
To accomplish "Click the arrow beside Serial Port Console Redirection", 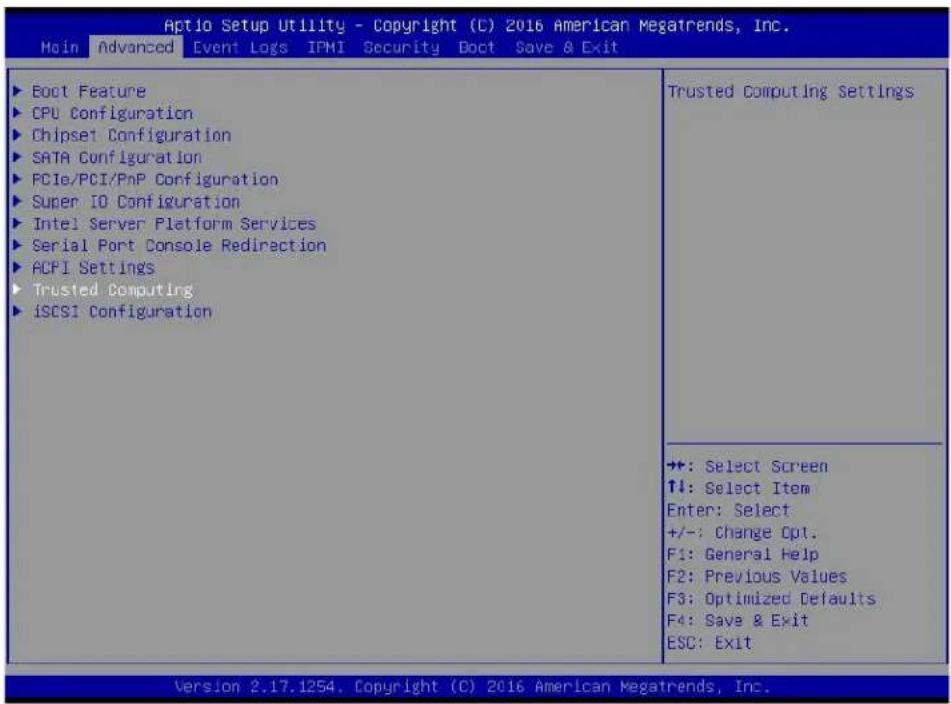I will point(18,245).
